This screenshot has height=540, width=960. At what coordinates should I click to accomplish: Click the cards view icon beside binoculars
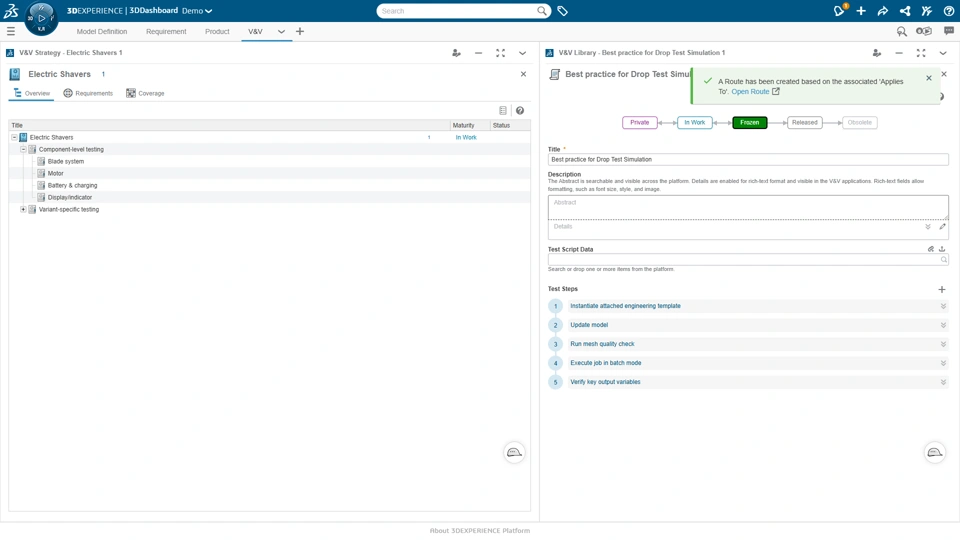click(x=923, y=31)
